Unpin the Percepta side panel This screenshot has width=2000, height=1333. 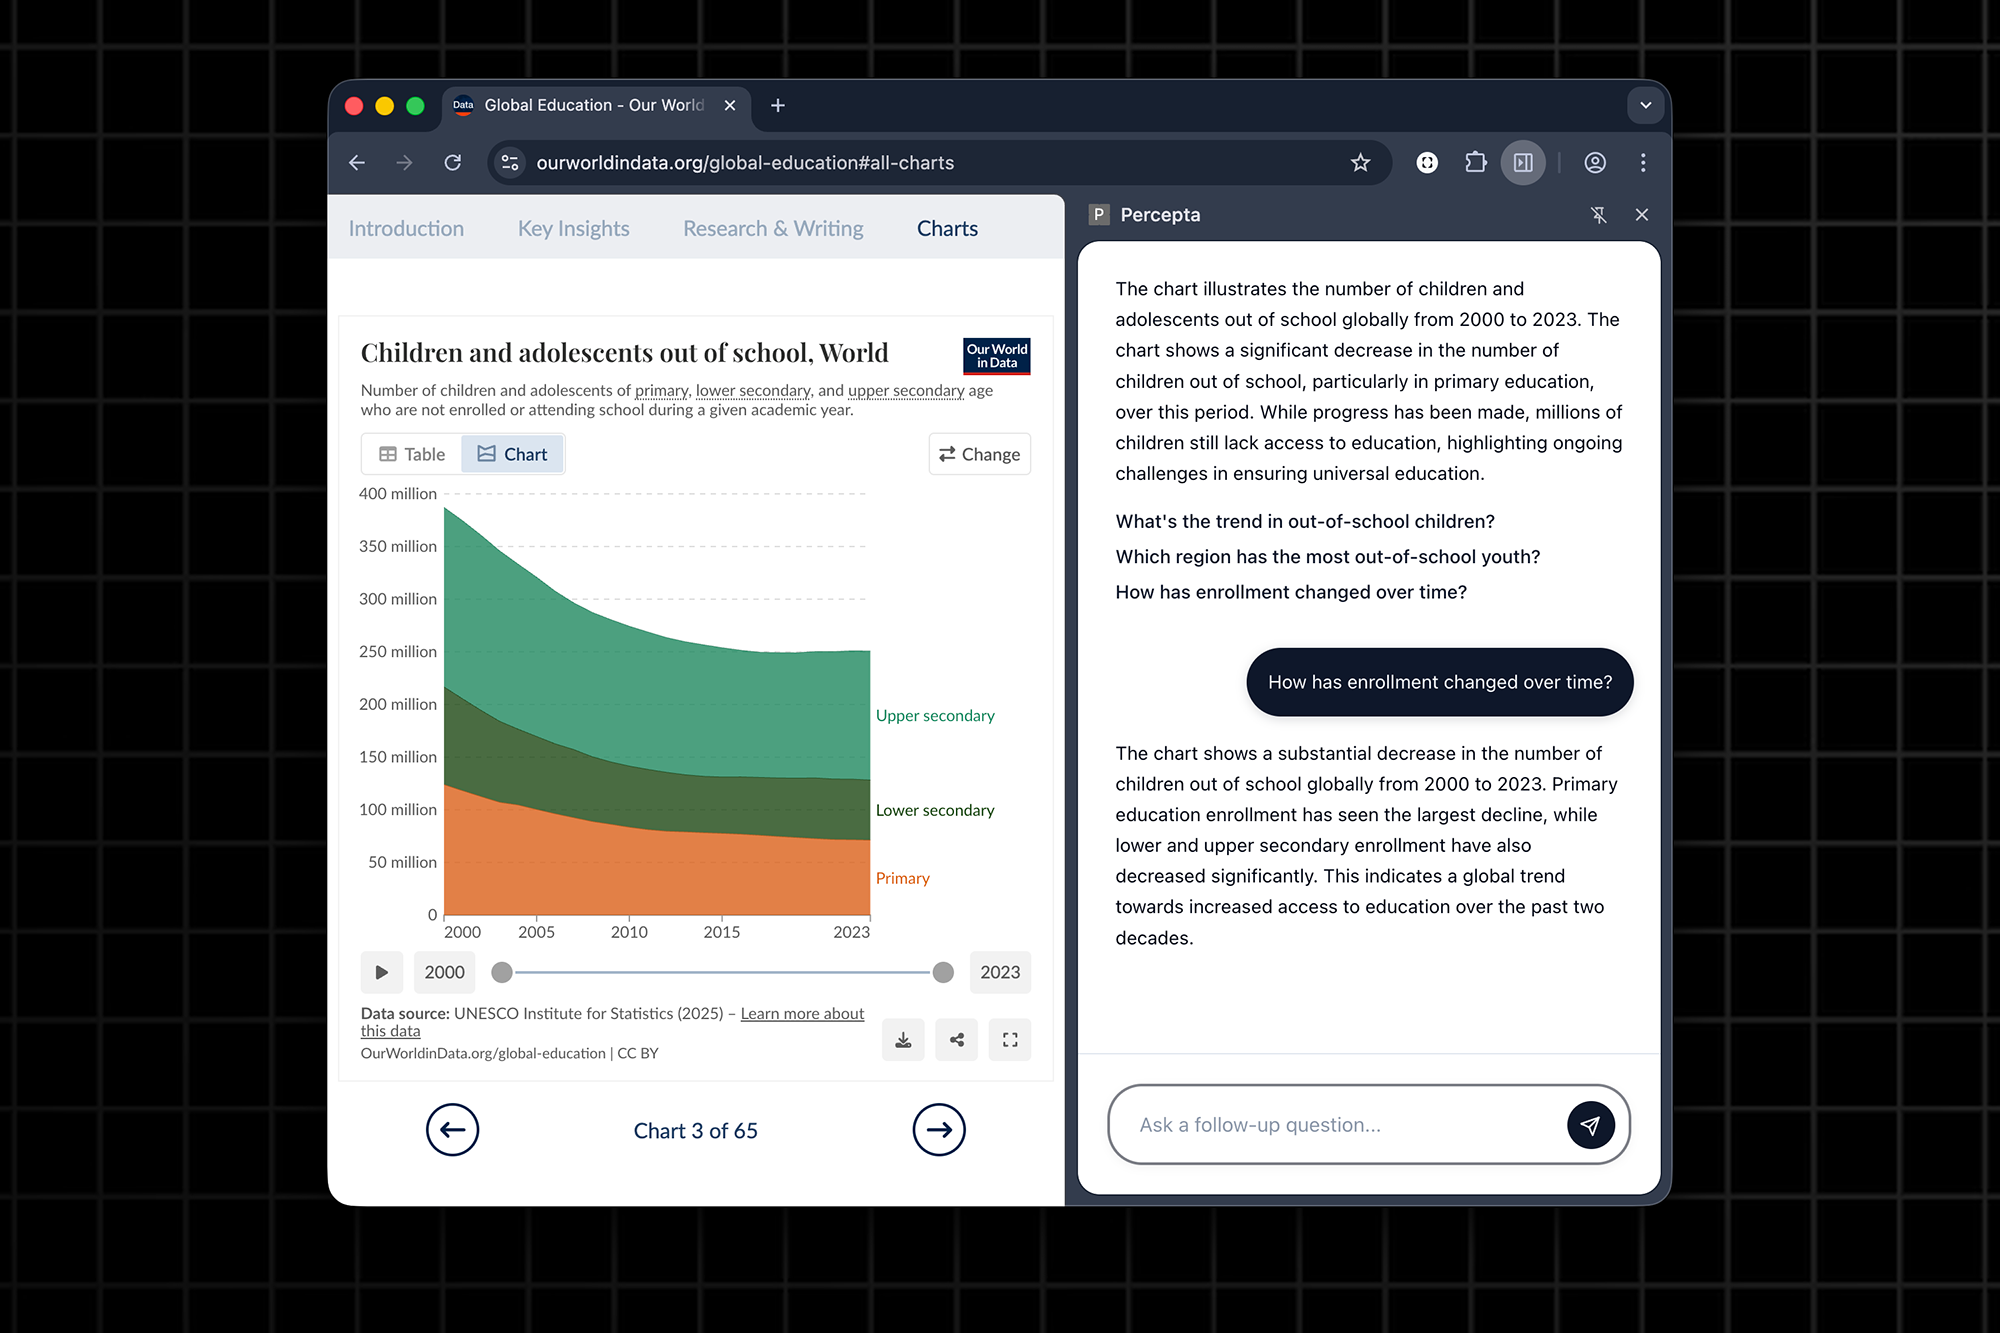pyautogui.click(x=1598, y=215)
